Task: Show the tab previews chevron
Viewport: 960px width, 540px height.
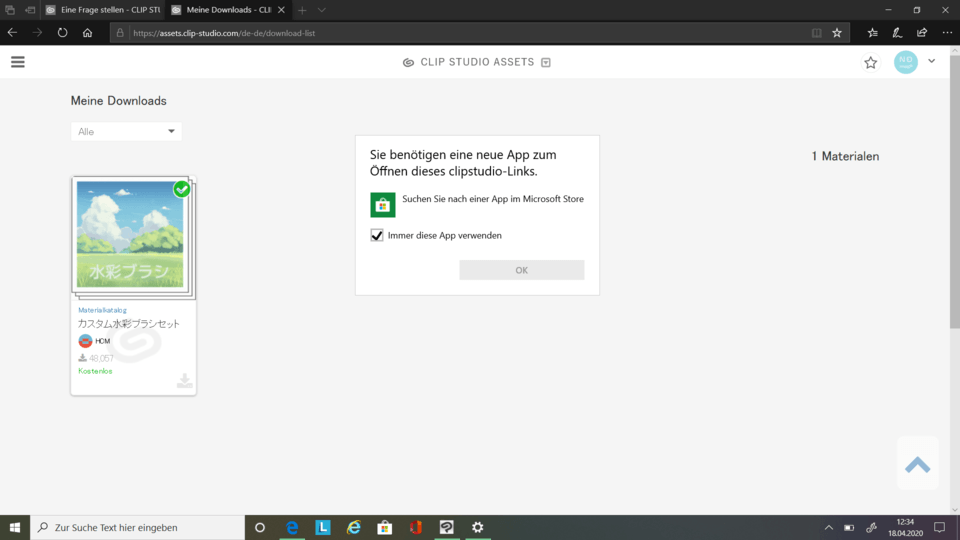Action: click(321, 10)
